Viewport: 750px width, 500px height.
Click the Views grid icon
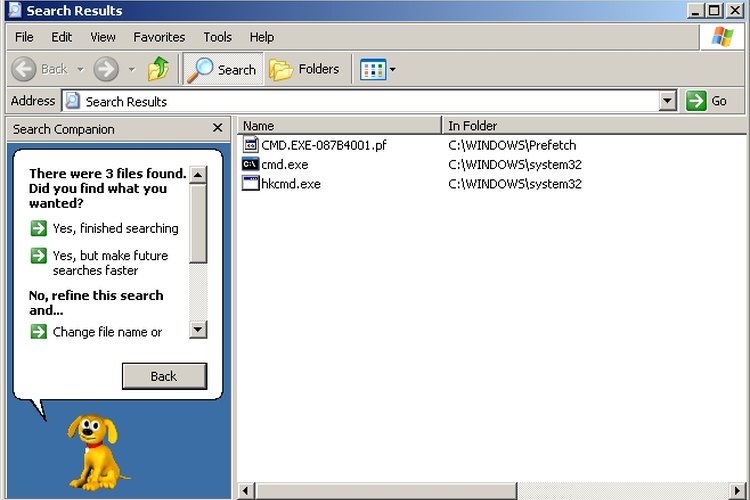coord(373,69)
